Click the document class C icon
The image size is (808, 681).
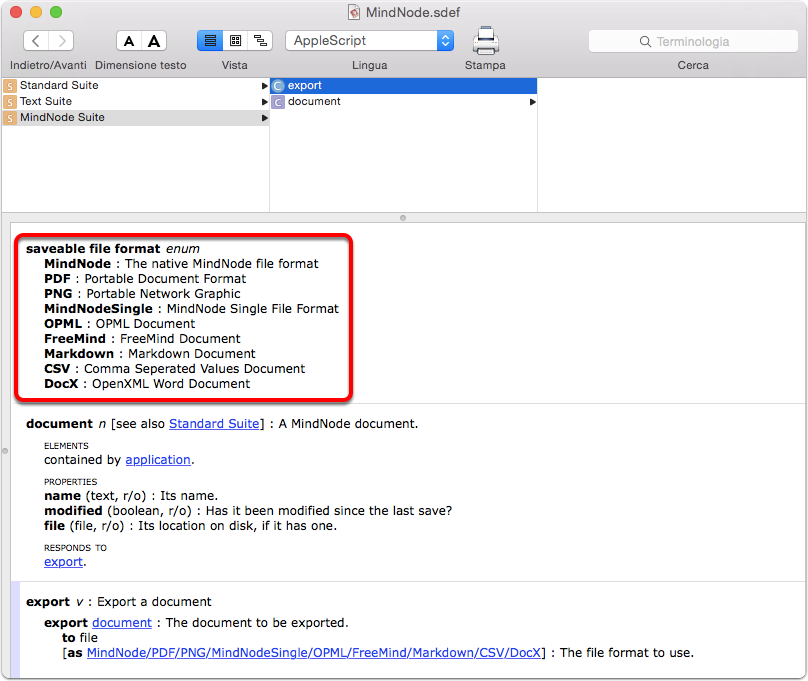(x=278, y=102)
